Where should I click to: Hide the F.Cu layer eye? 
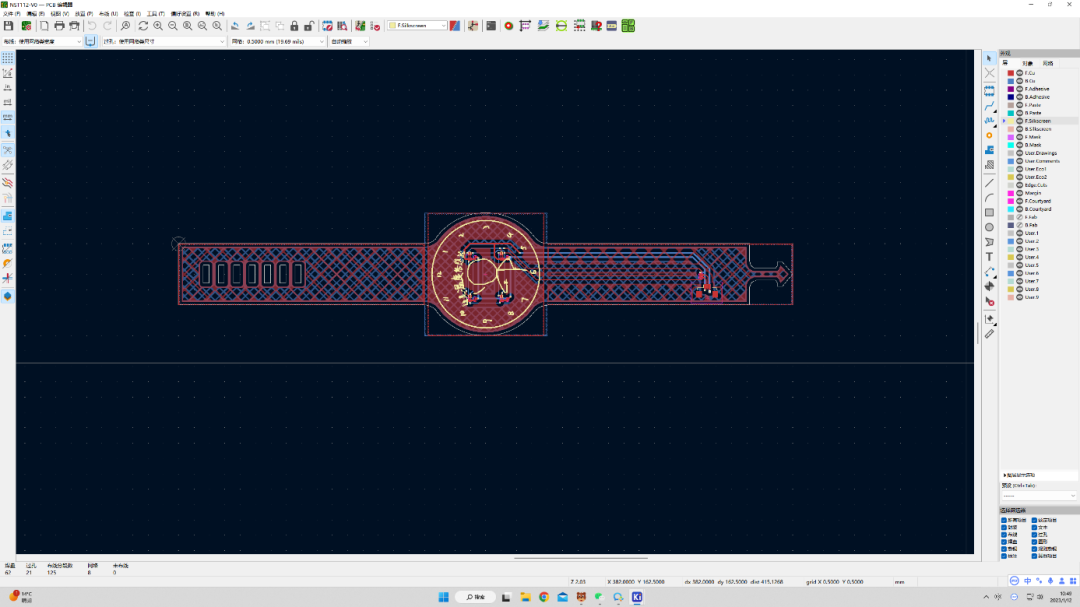coord(1020,73)
